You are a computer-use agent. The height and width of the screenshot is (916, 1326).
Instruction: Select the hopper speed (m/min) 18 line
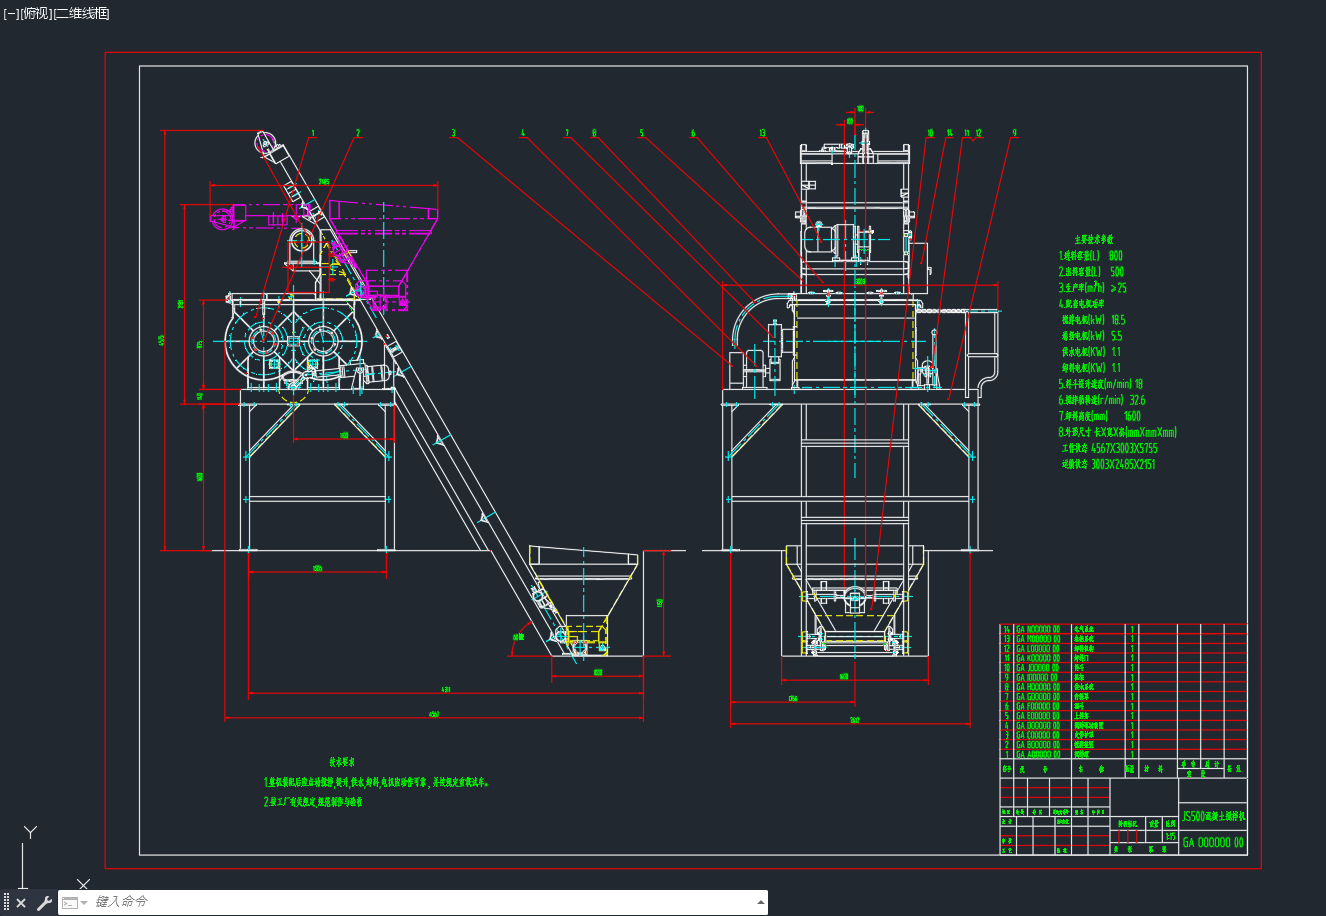tap(1101, 384)
